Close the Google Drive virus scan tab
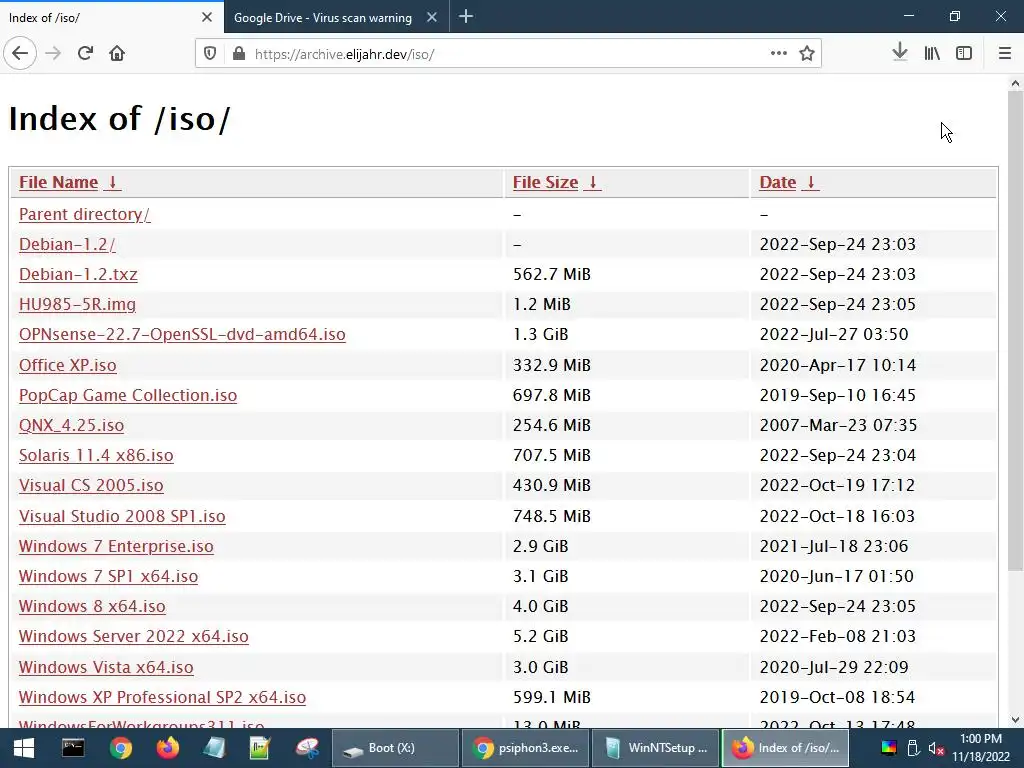The height and width of the screenshot is (768, 1024). click(432, 17)
